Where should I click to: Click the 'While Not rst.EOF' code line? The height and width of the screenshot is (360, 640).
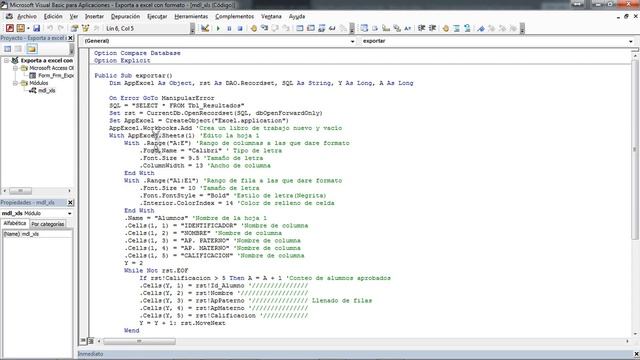[156, 271]
